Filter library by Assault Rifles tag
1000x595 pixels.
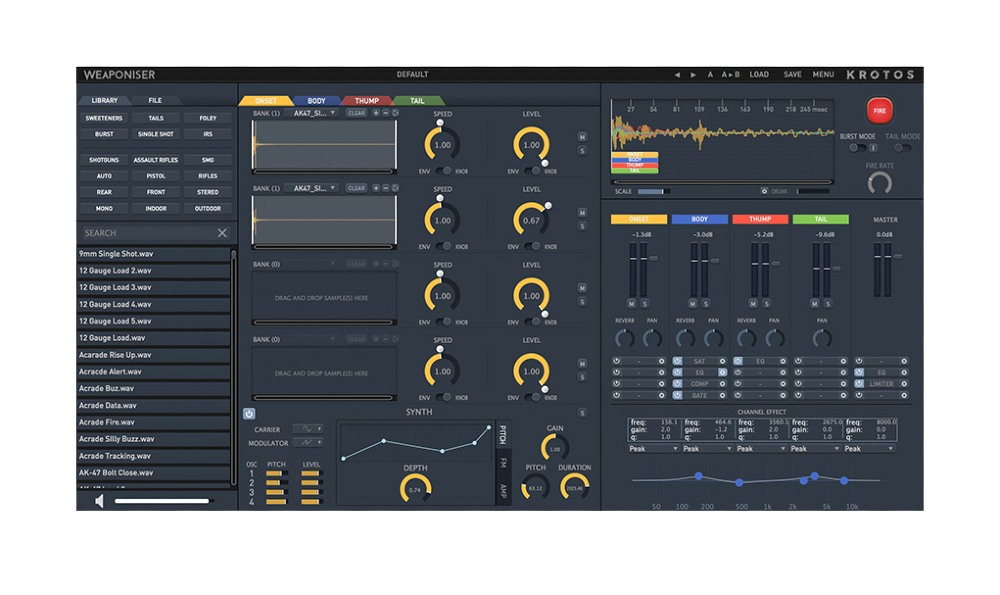tap(156, 160)
